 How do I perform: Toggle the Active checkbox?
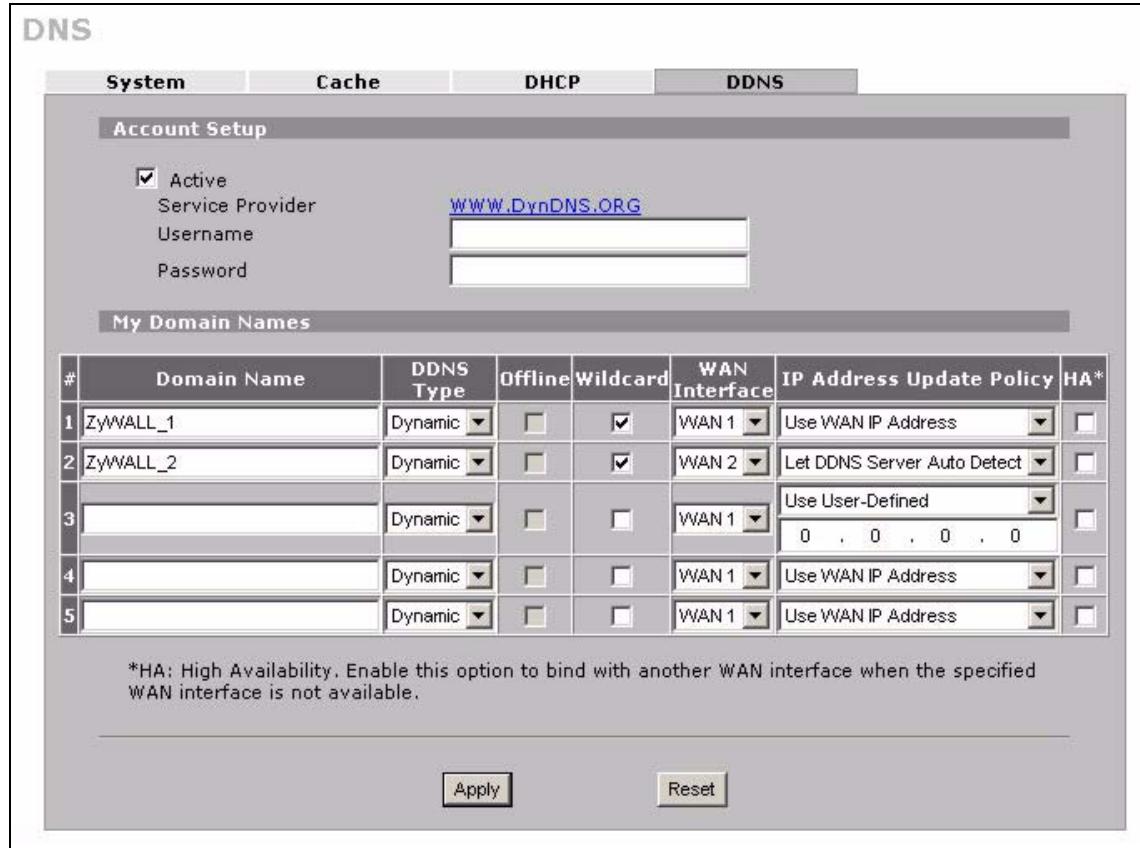pyautogui.click(x=146, y=178)
